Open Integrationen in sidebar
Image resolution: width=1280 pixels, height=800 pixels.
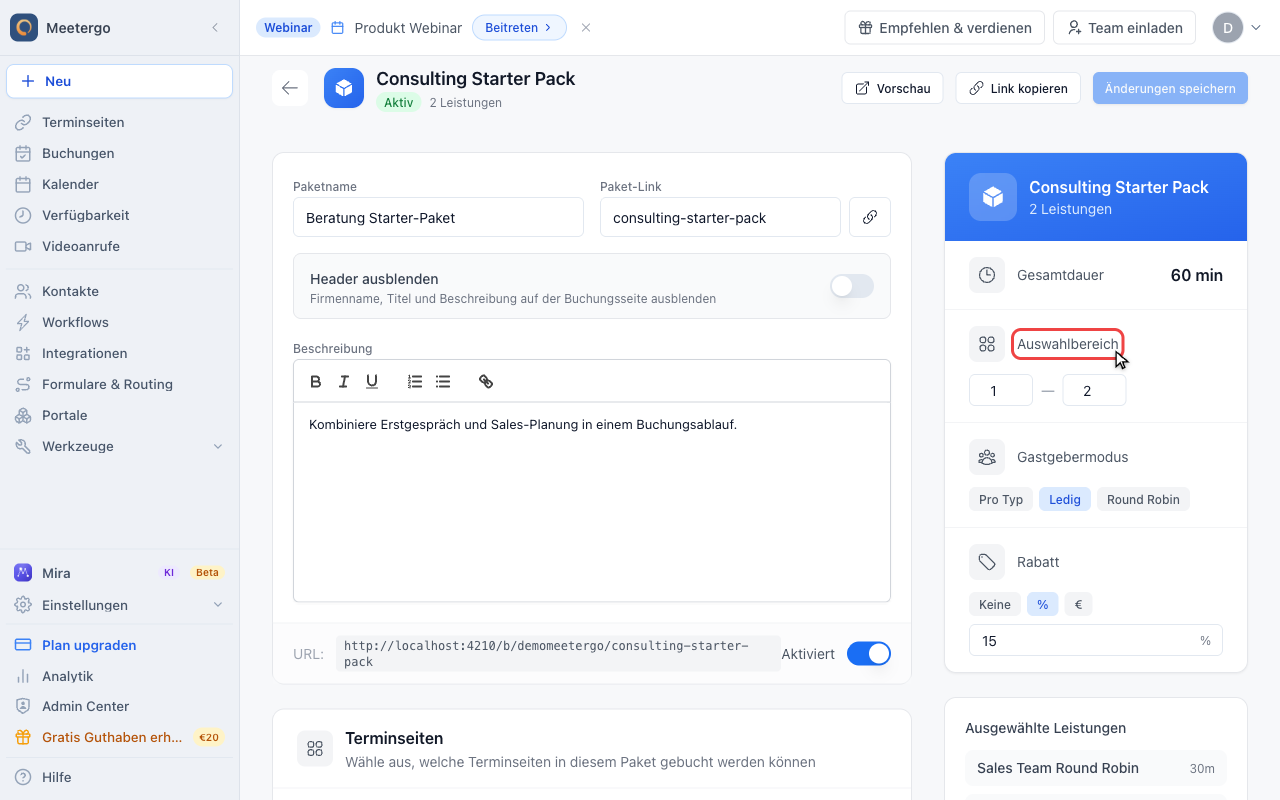[x=120, y=353]
